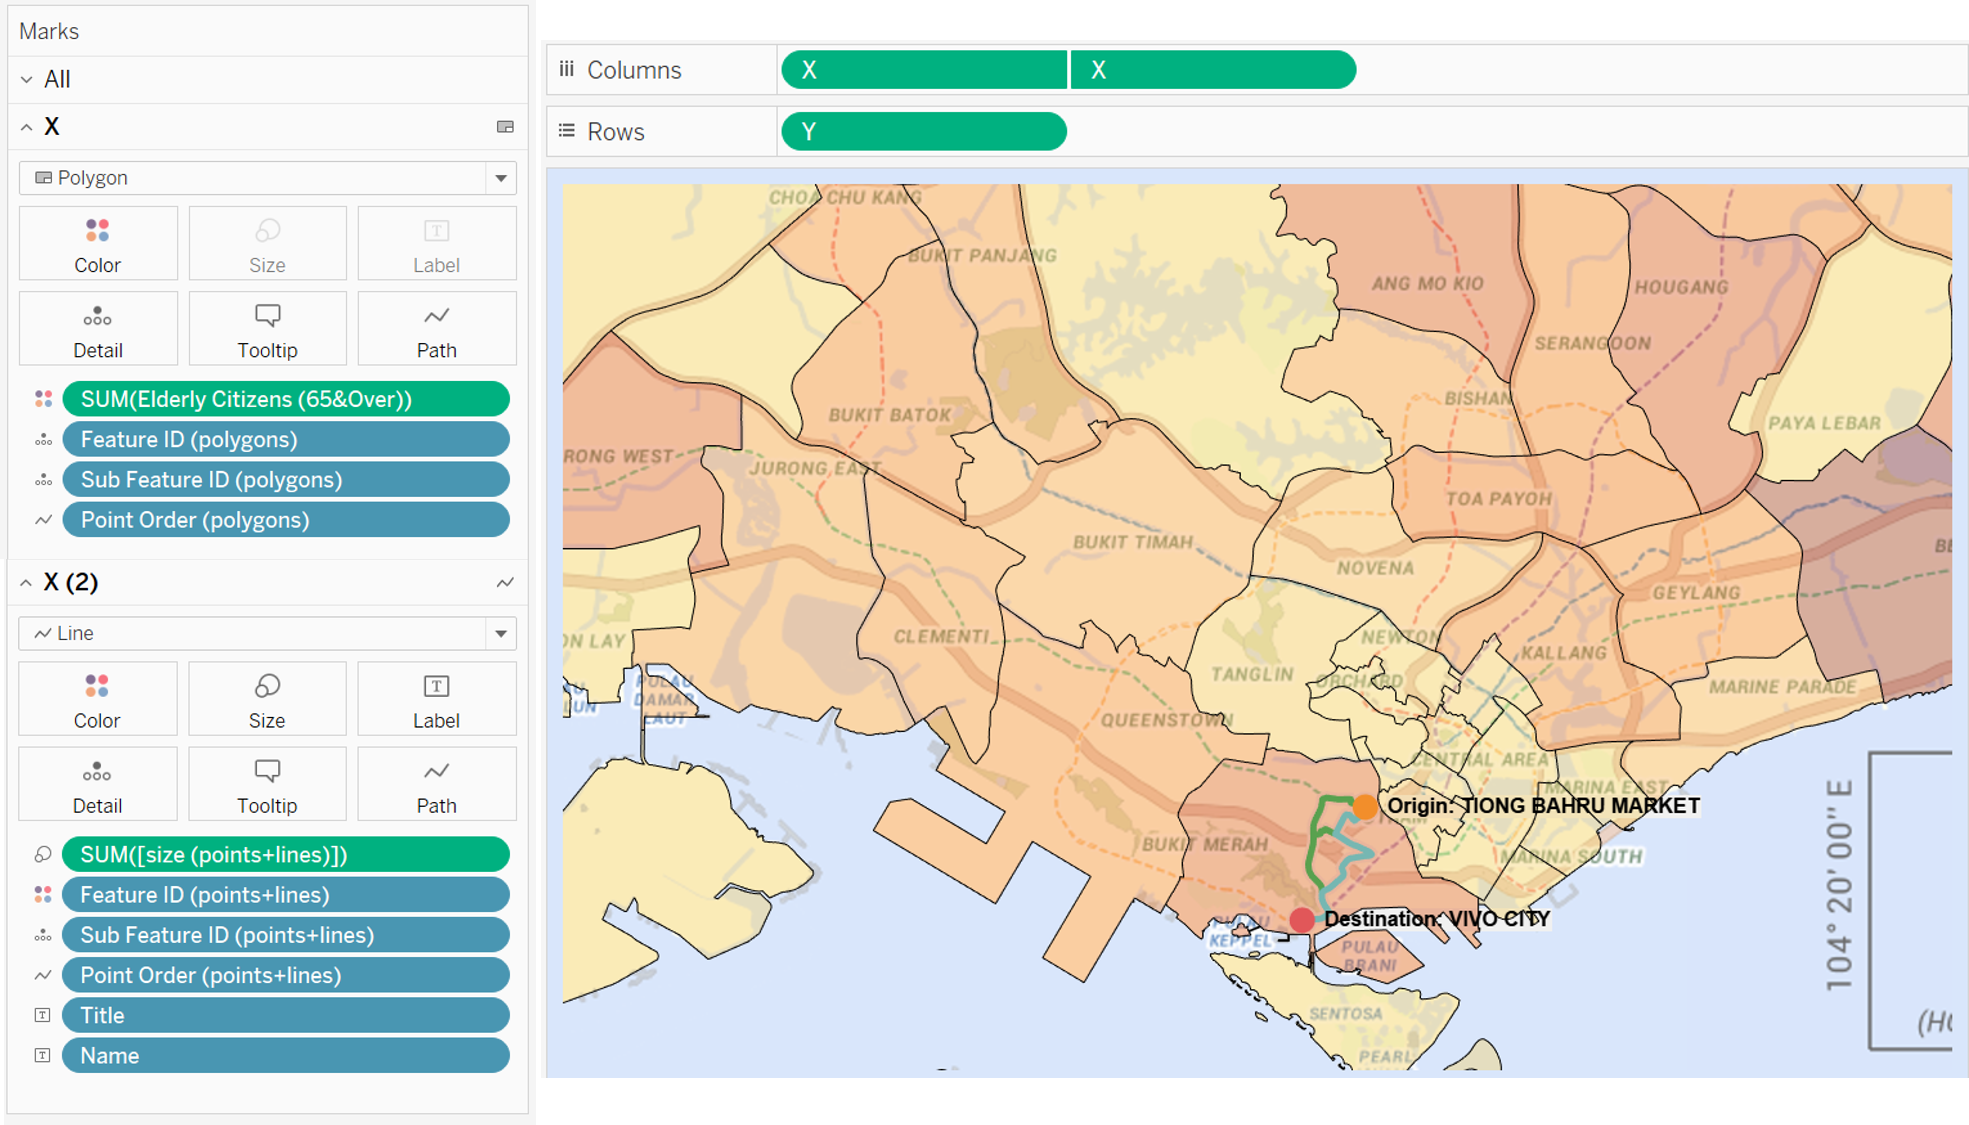Click the Size button in X (2) line marks
The height and width of the screenshot is (1125, 1969).
[267, 699]
